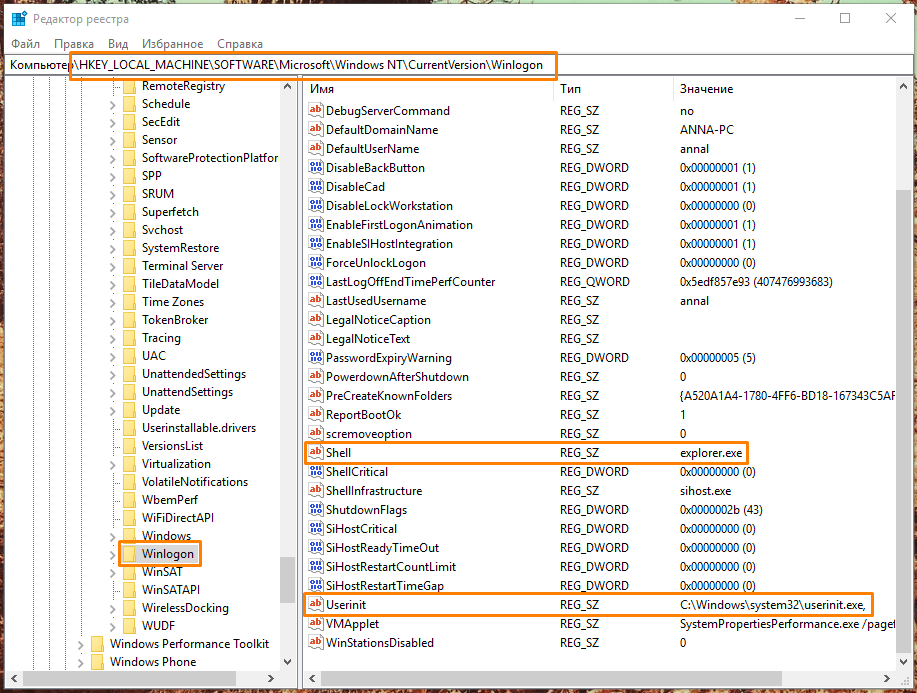Click the values pane scroll right arrow
Screen dimensions: 917x693
coord(887,678)
